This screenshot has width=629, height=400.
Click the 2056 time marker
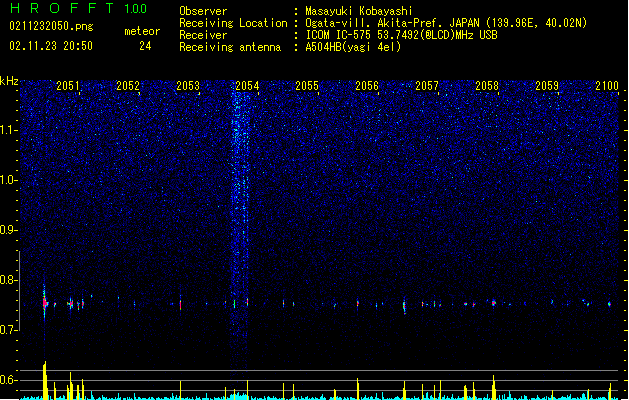tap(367, 85)
